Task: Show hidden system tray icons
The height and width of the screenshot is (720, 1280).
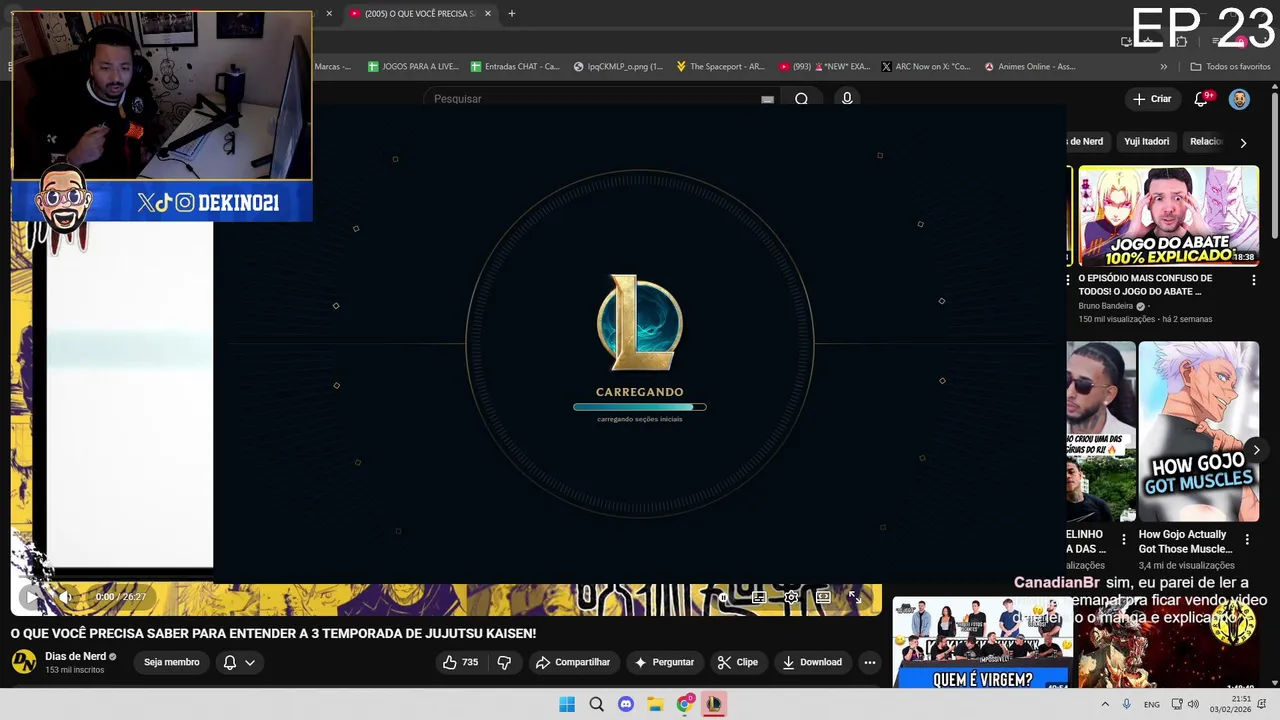Action: pos(1105,704)
